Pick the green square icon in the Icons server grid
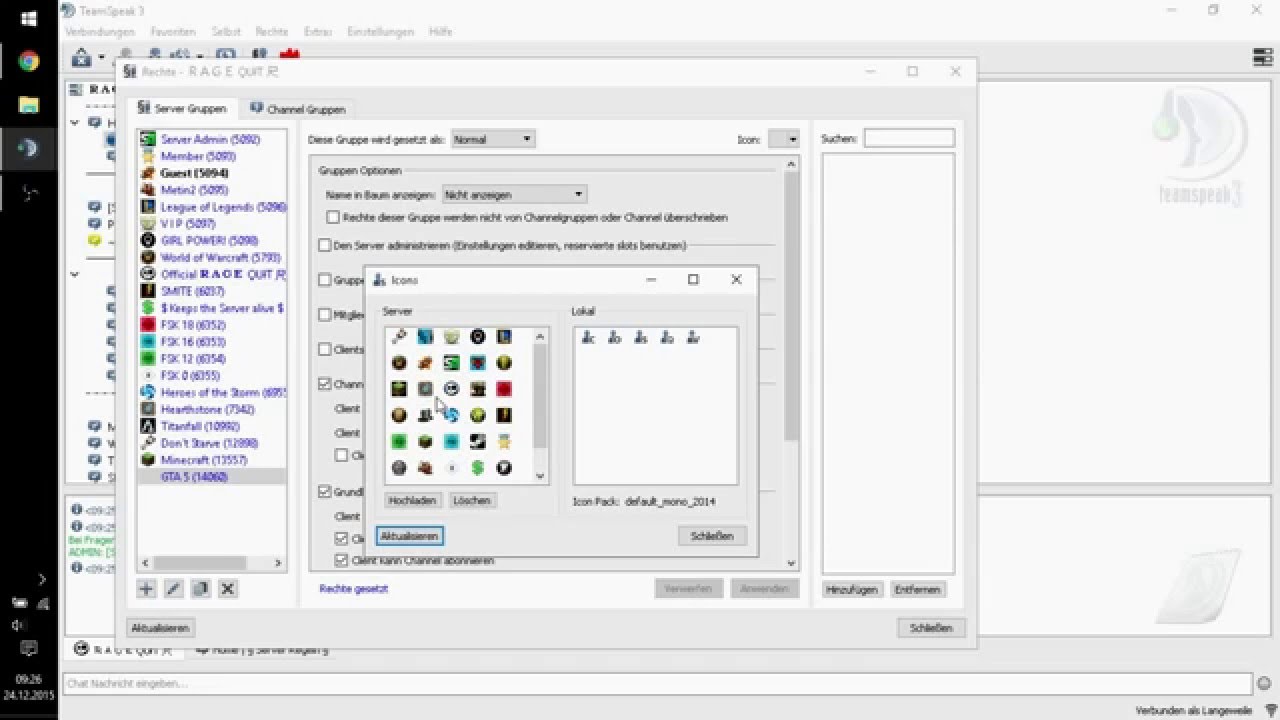 click(x=399, y=441)
